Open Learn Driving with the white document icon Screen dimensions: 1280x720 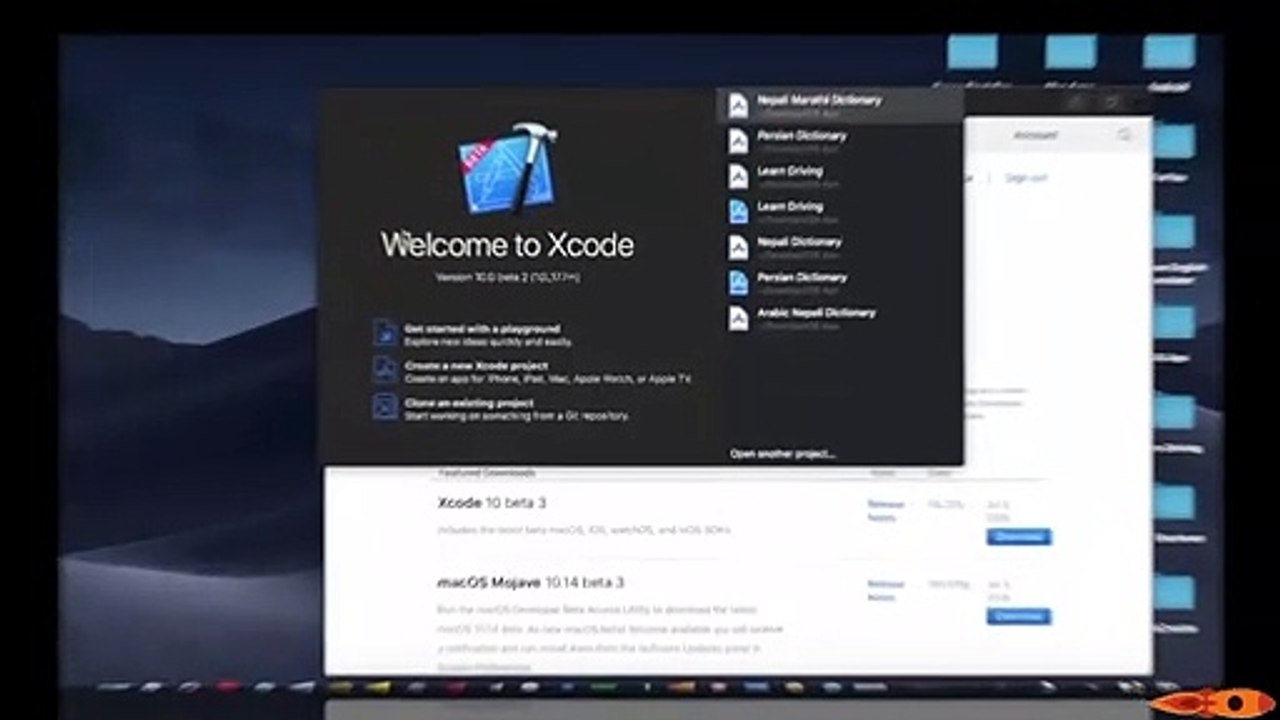point(839,176)
